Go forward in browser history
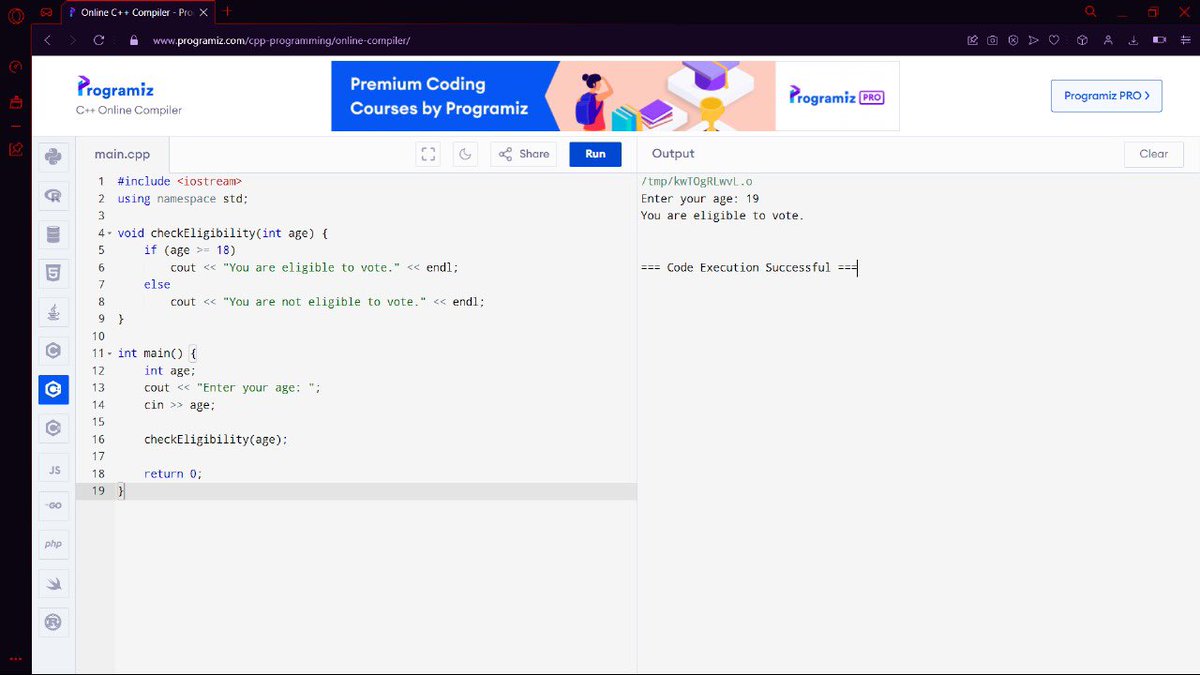Viewport: 1200px width, 675px height. [73, 40]
